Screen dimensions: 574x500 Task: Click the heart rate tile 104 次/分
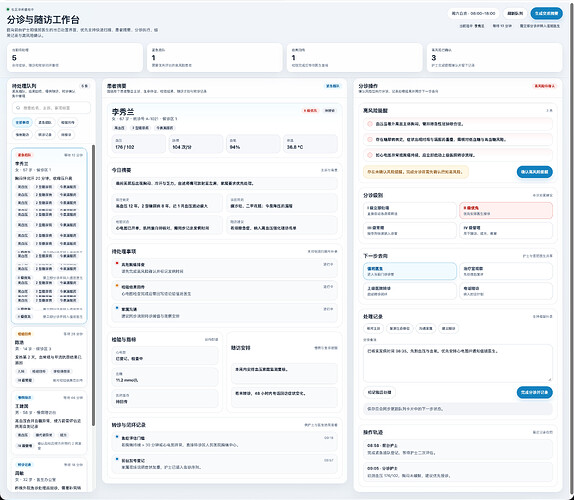[x=196, y=144]
